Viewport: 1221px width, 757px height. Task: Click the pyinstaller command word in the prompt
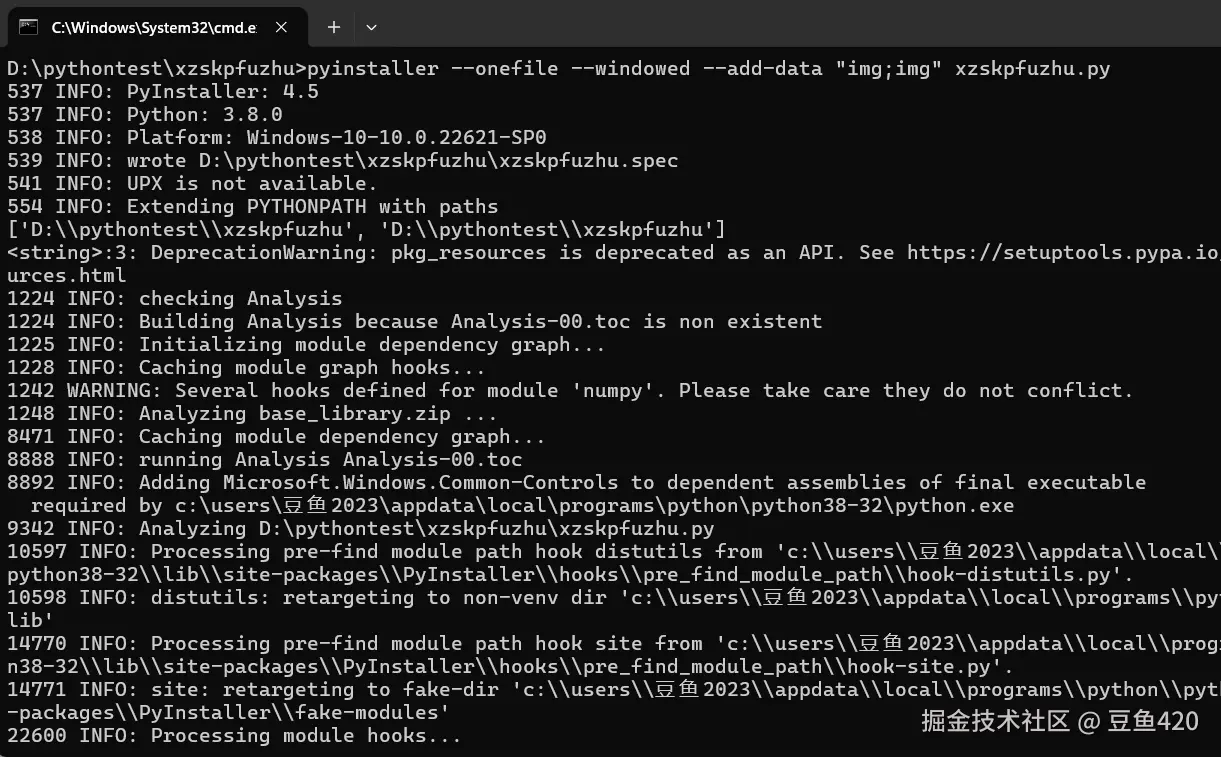373,69
